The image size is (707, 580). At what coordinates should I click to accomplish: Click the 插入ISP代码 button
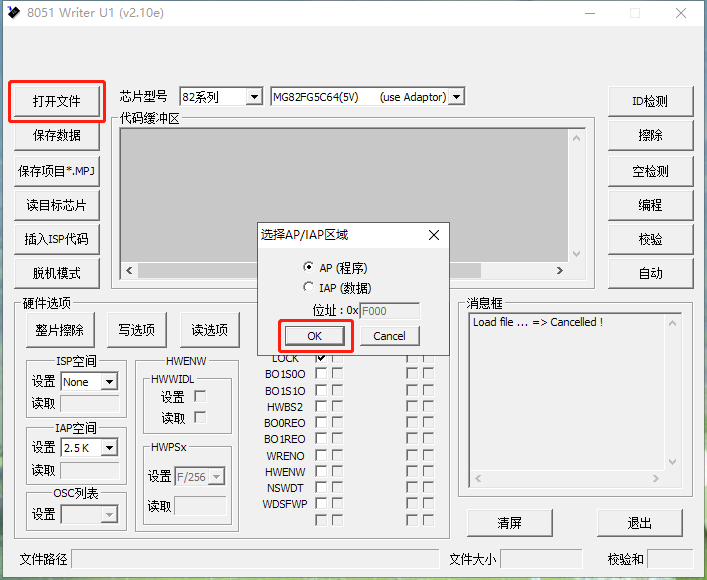point(56,239)
